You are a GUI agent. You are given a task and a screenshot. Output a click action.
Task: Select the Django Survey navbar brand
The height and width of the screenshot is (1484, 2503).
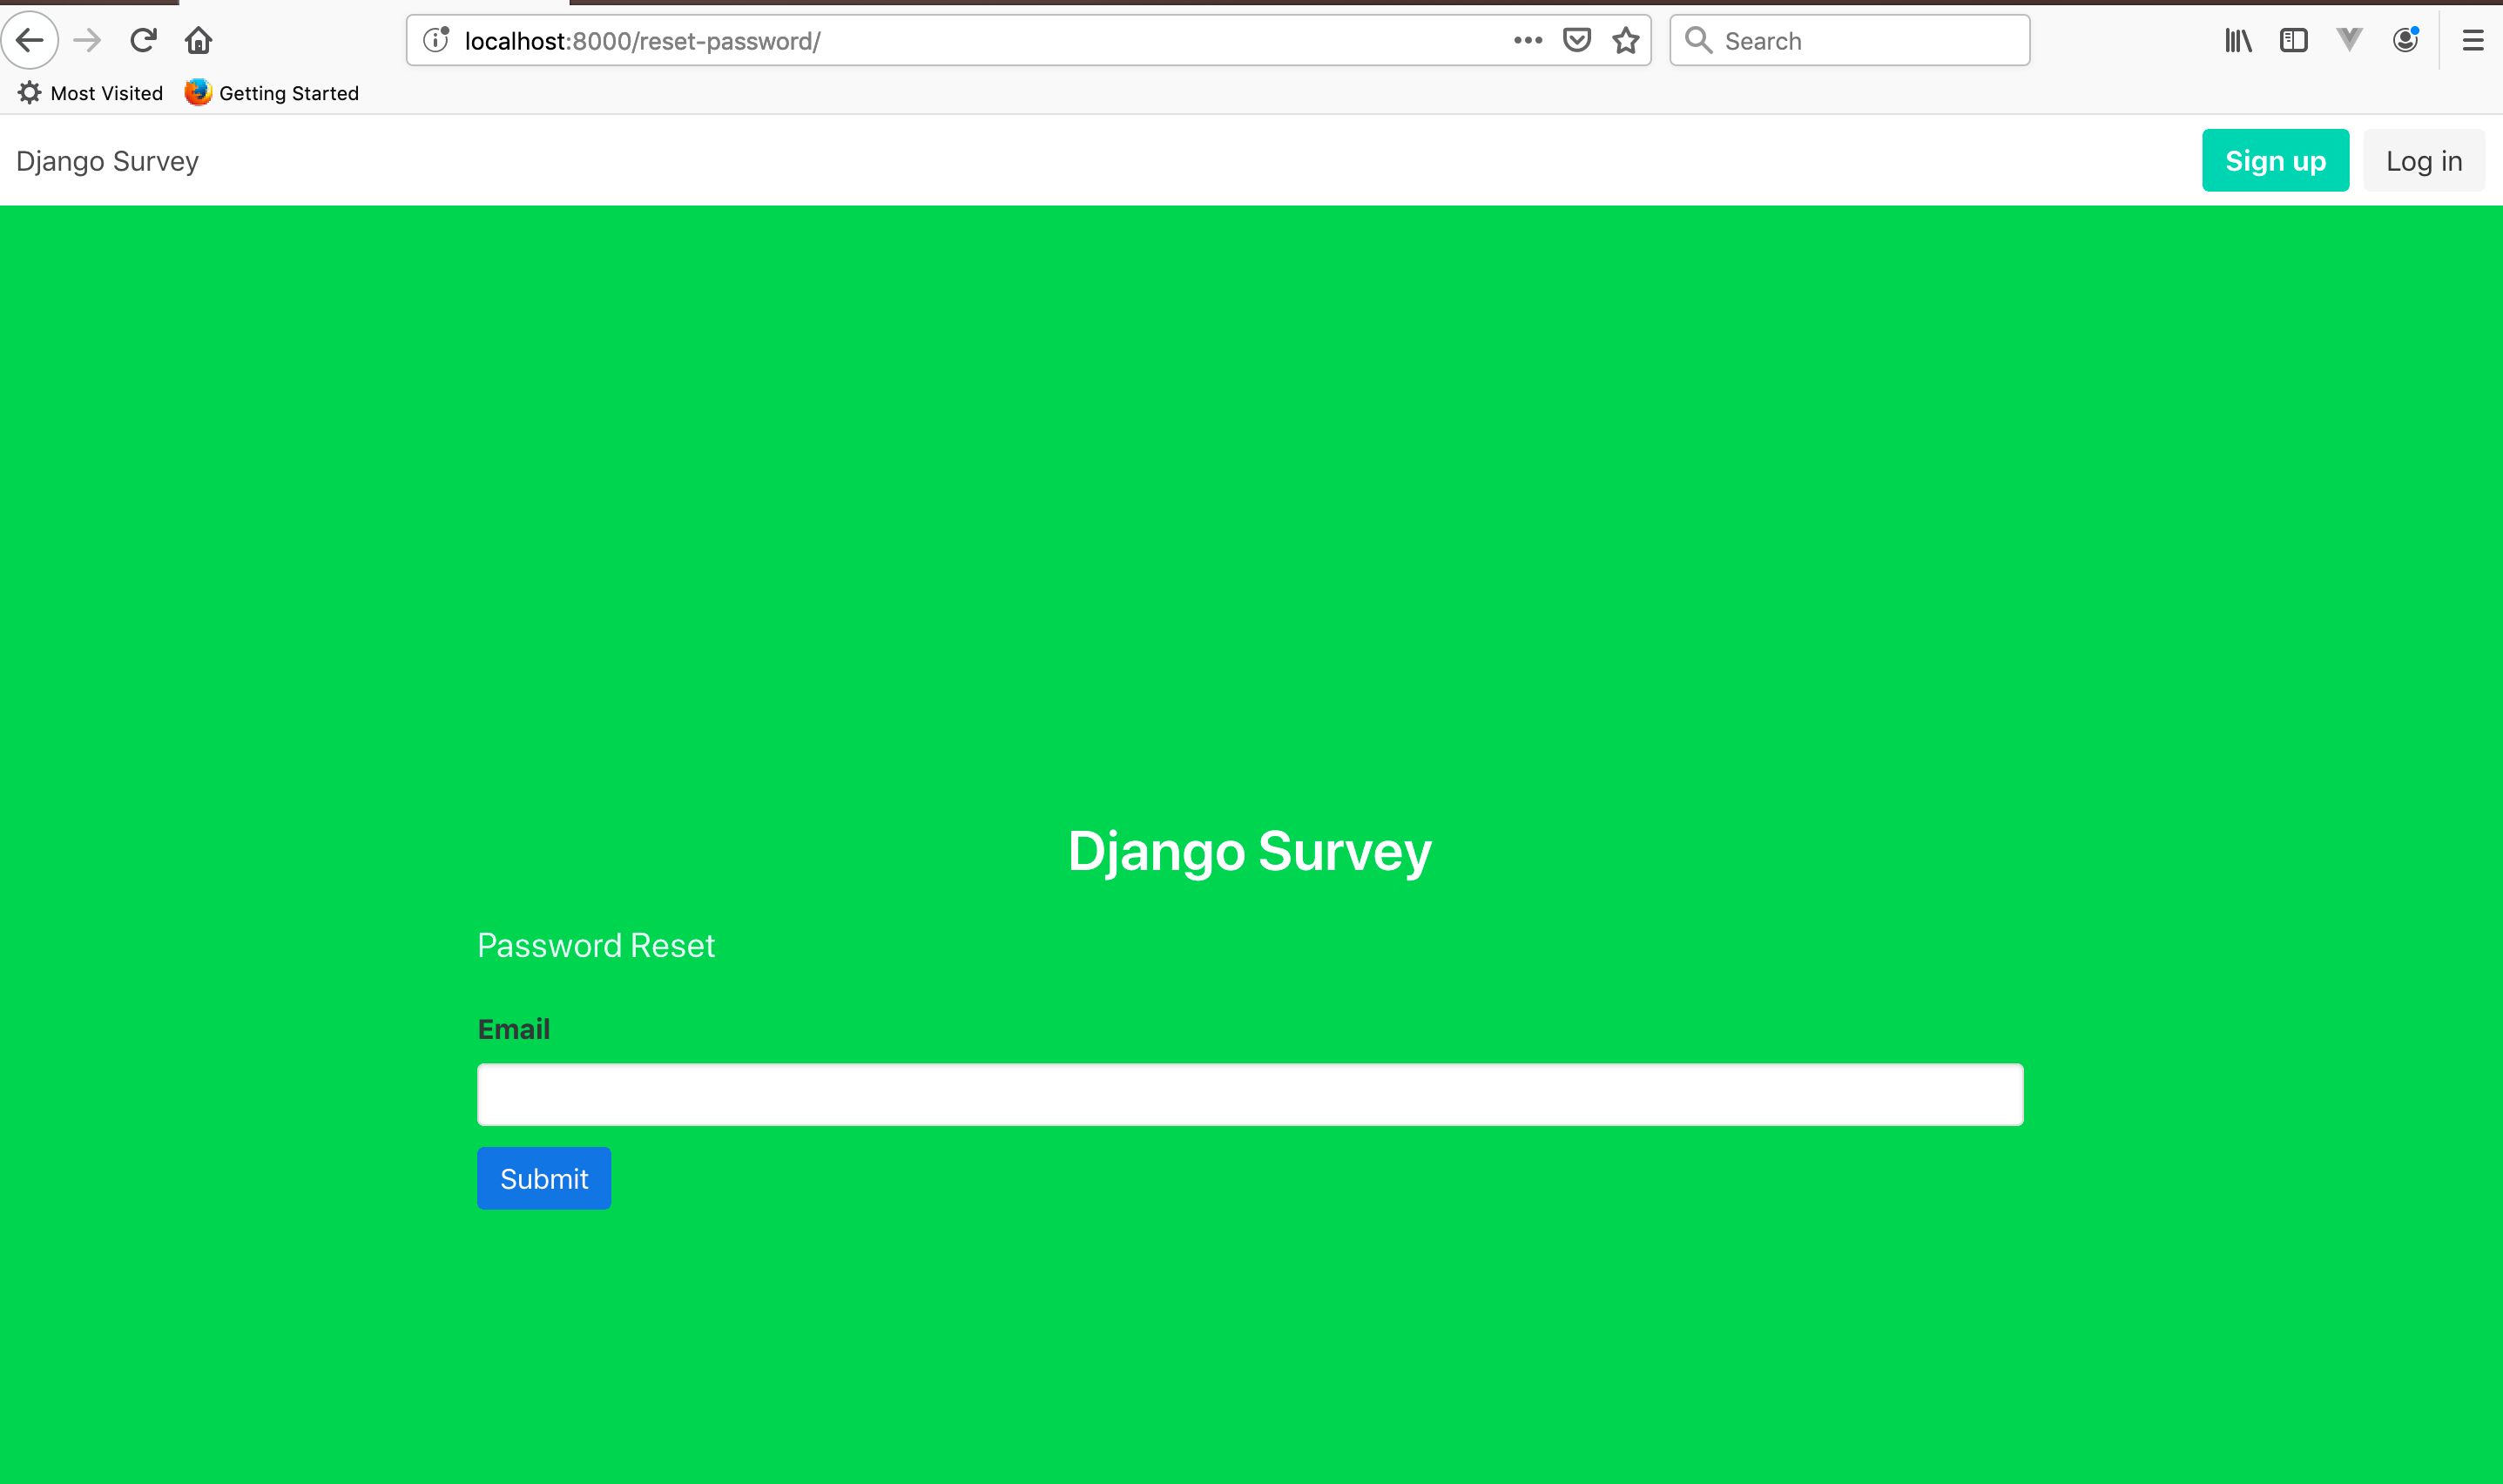click(x=107, y=161)
